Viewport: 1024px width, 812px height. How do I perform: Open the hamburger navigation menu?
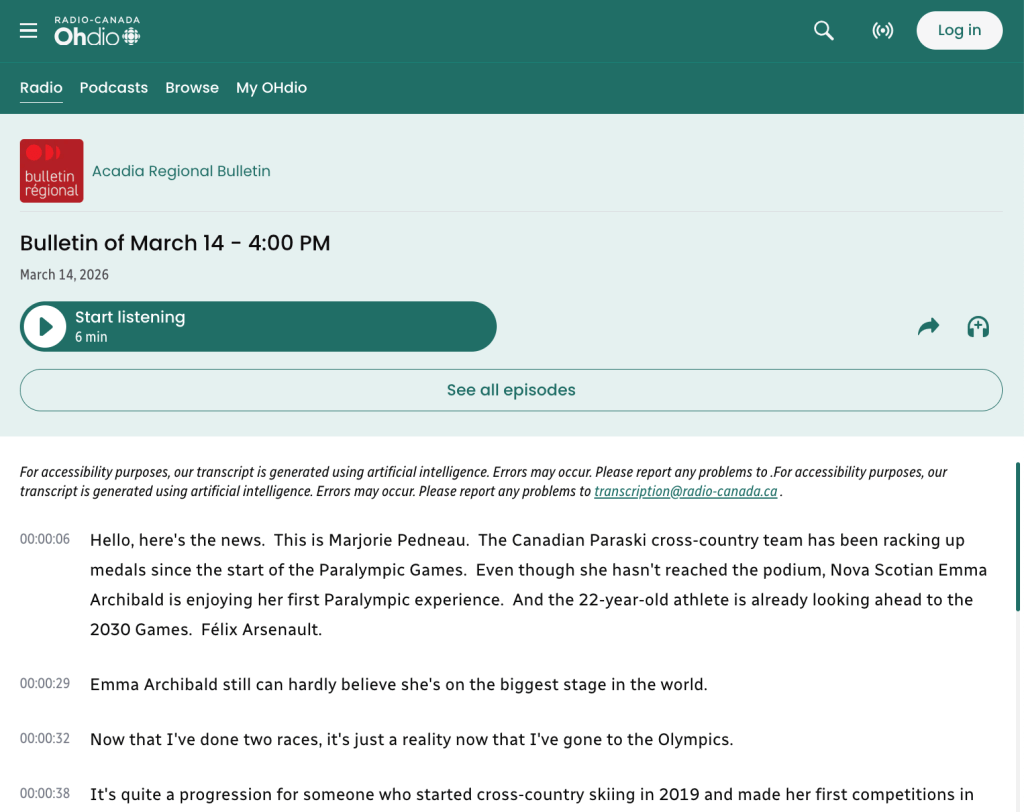(28, 31)
